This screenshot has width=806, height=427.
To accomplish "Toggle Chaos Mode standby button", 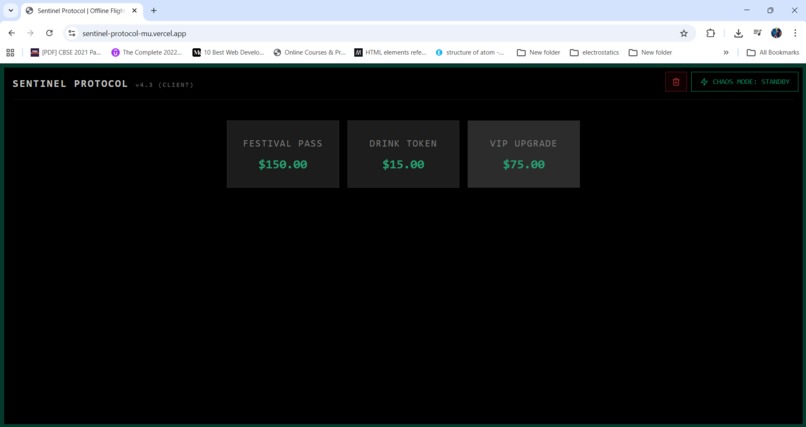I will [745, 82].
